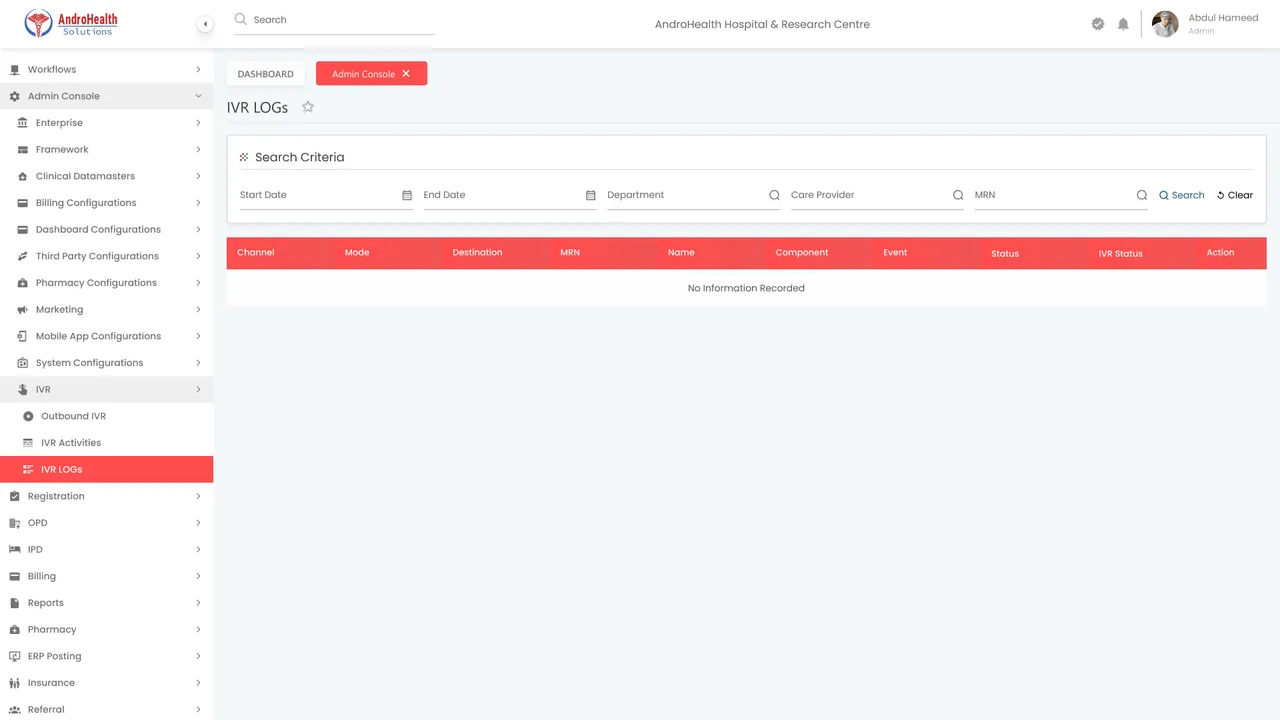Click the Care Provider lookup magnifier icon
Image resolution: width=1280 pixels, height=720 pixels.
click(958, 195)
